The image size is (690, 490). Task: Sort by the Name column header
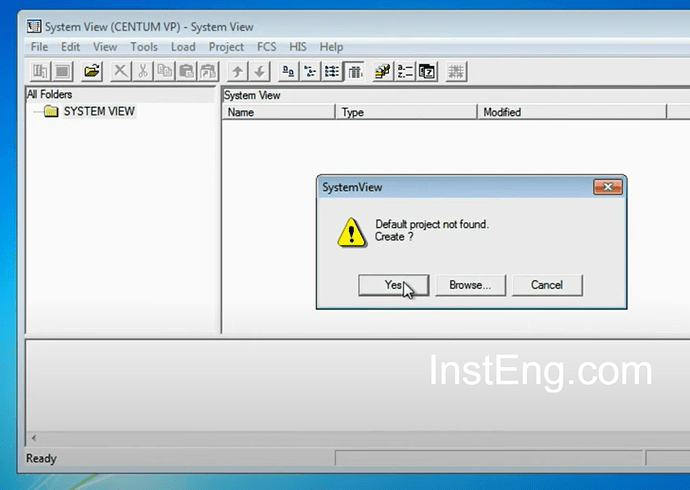coord(278,112)
